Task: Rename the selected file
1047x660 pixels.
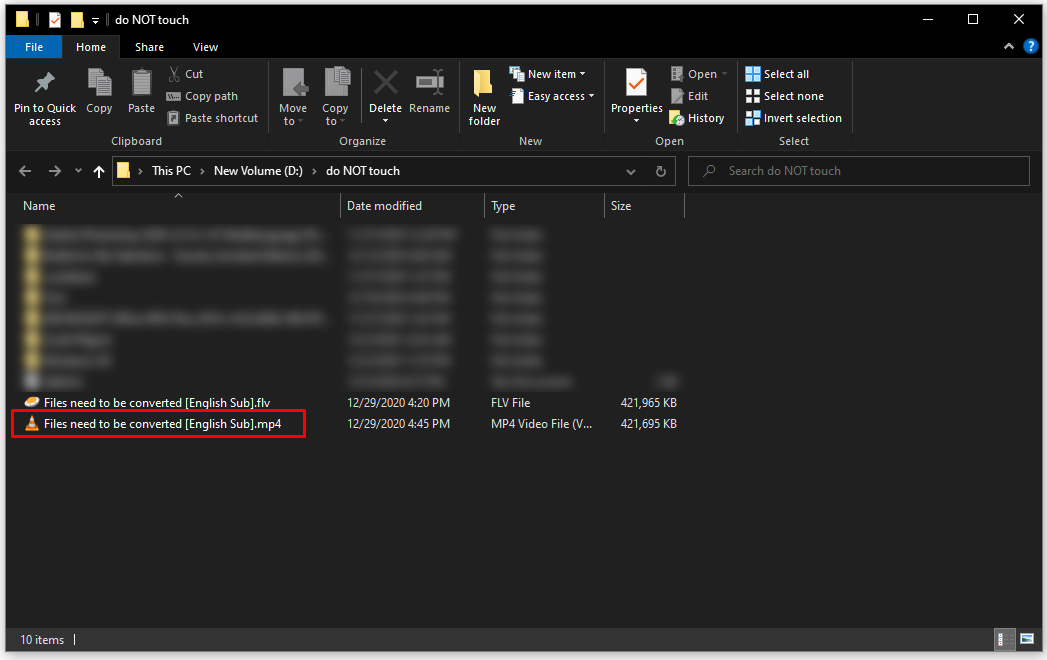Action: (430, 96)
